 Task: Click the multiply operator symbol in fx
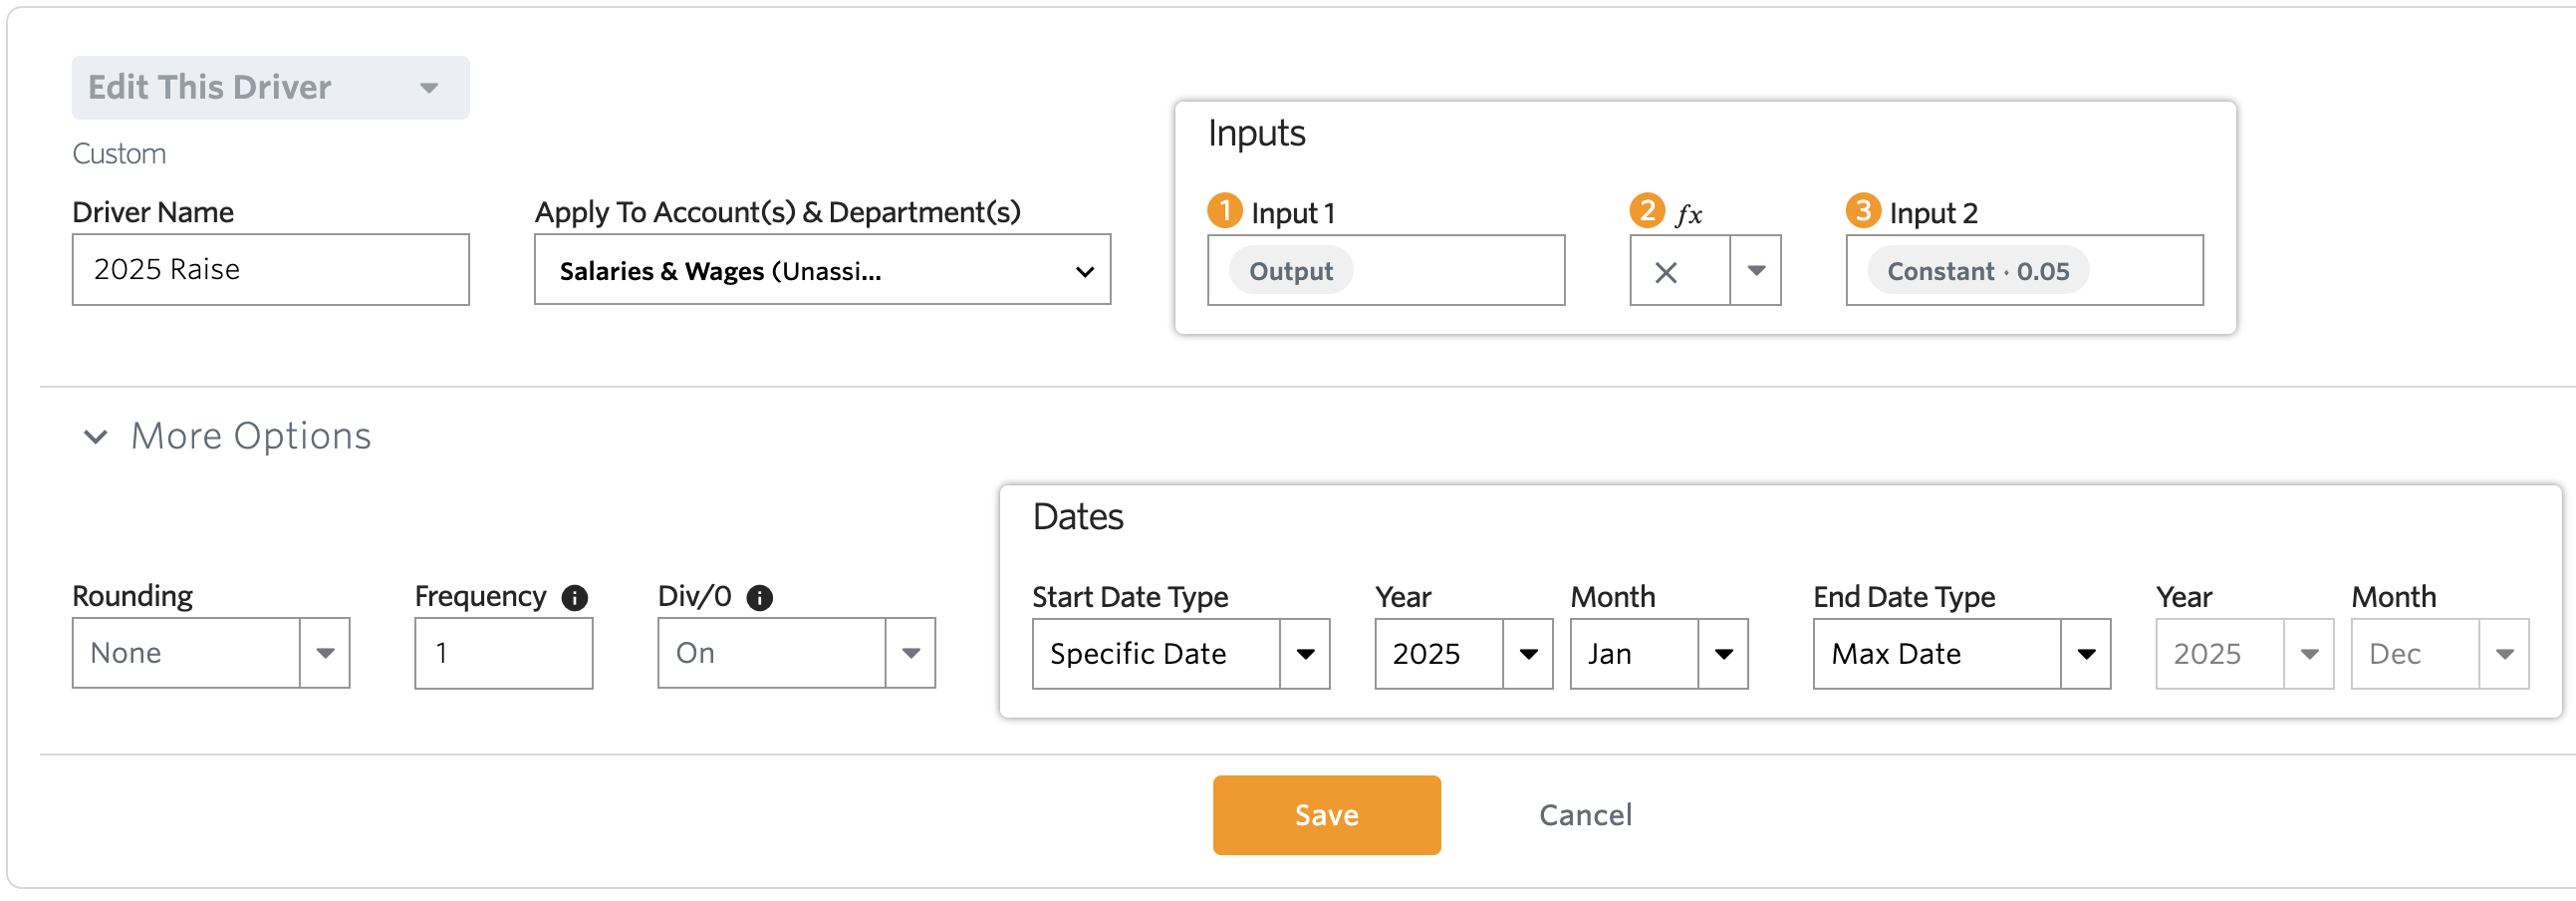[x=1666, y=272]
